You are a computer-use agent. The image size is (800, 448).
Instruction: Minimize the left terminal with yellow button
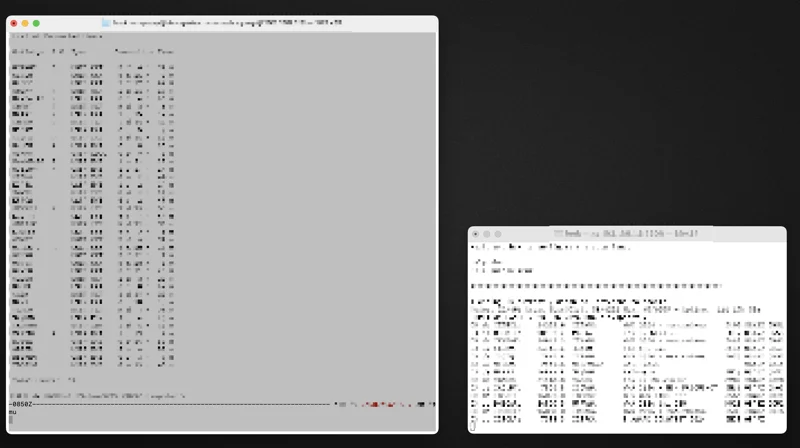25,23
